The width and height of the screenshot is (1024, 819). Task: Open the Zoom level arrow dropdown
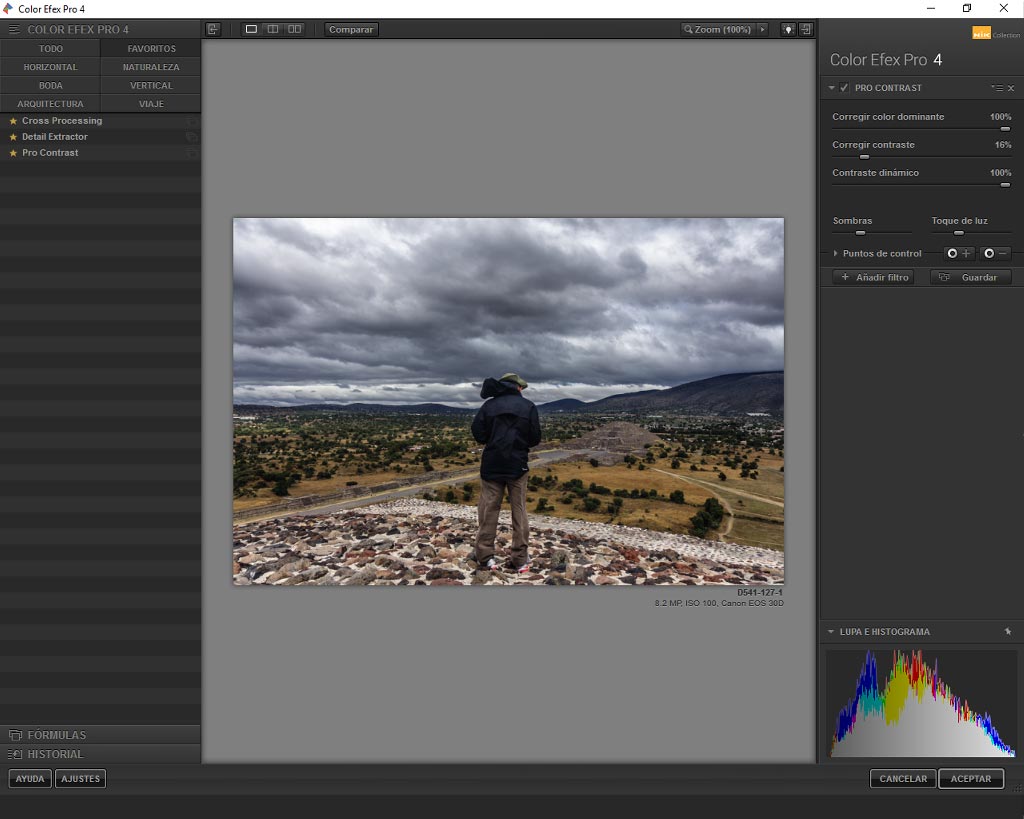coord(761,29)
